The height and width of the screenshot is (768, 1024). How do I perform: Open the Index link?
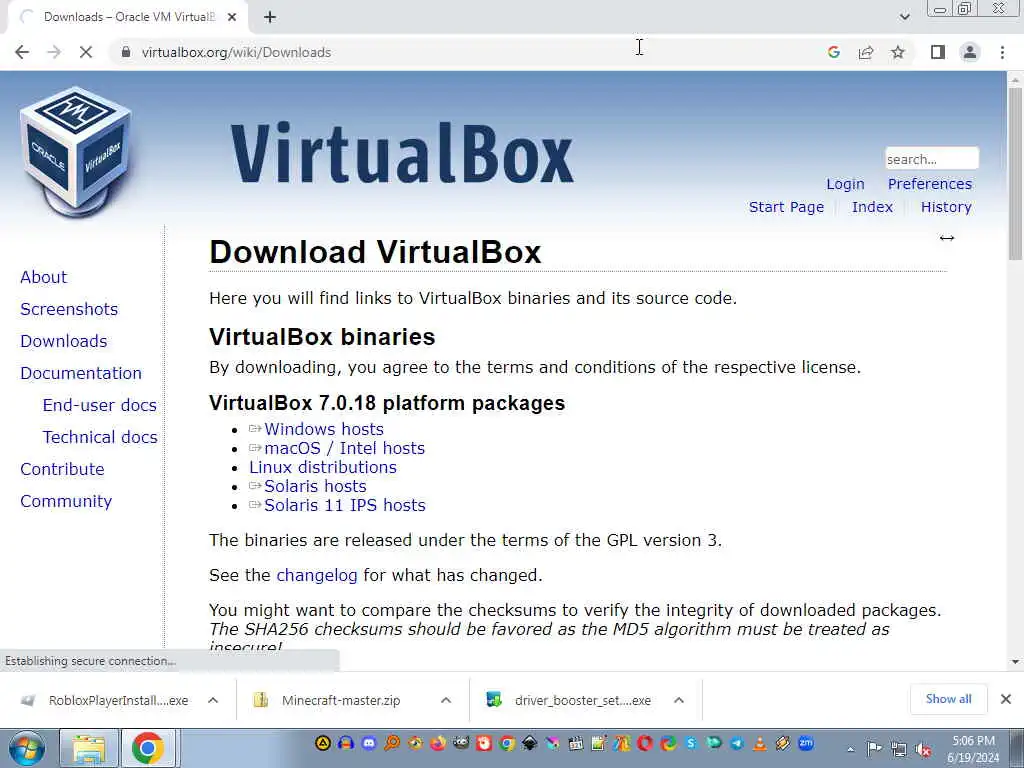click(x=872, y=207)
